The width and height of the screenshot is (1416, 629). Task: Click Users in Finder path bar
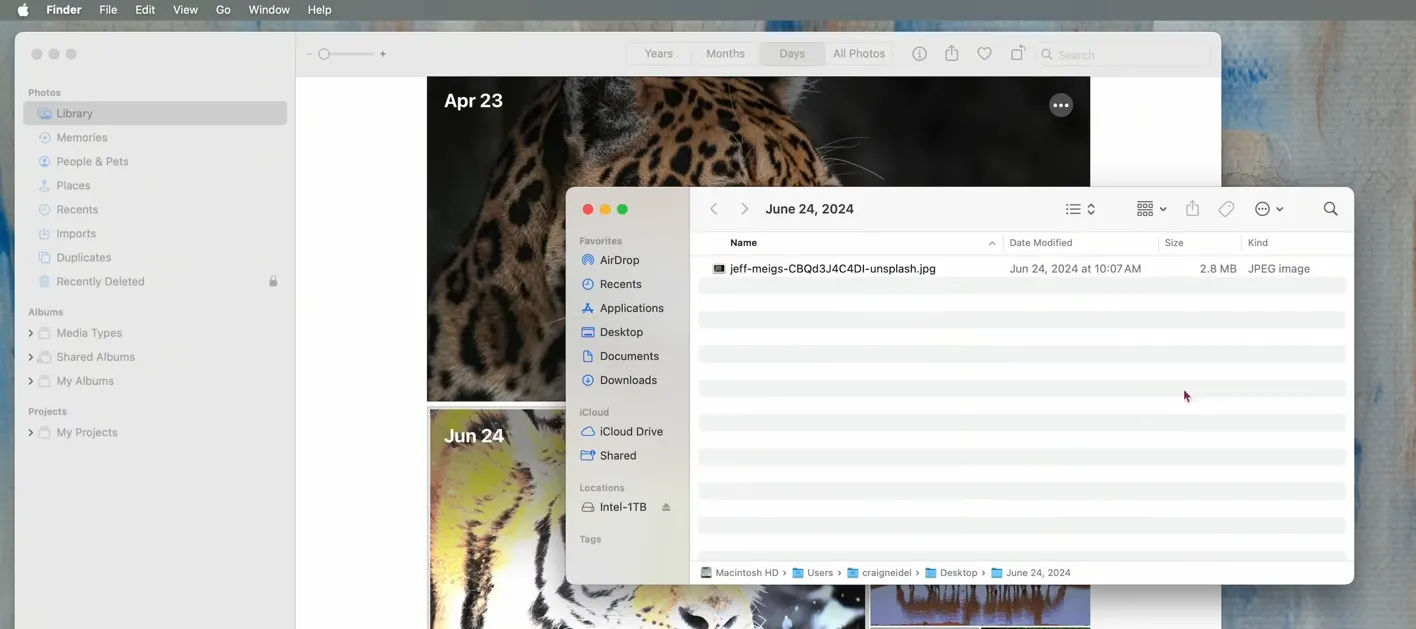click(812, 573)
